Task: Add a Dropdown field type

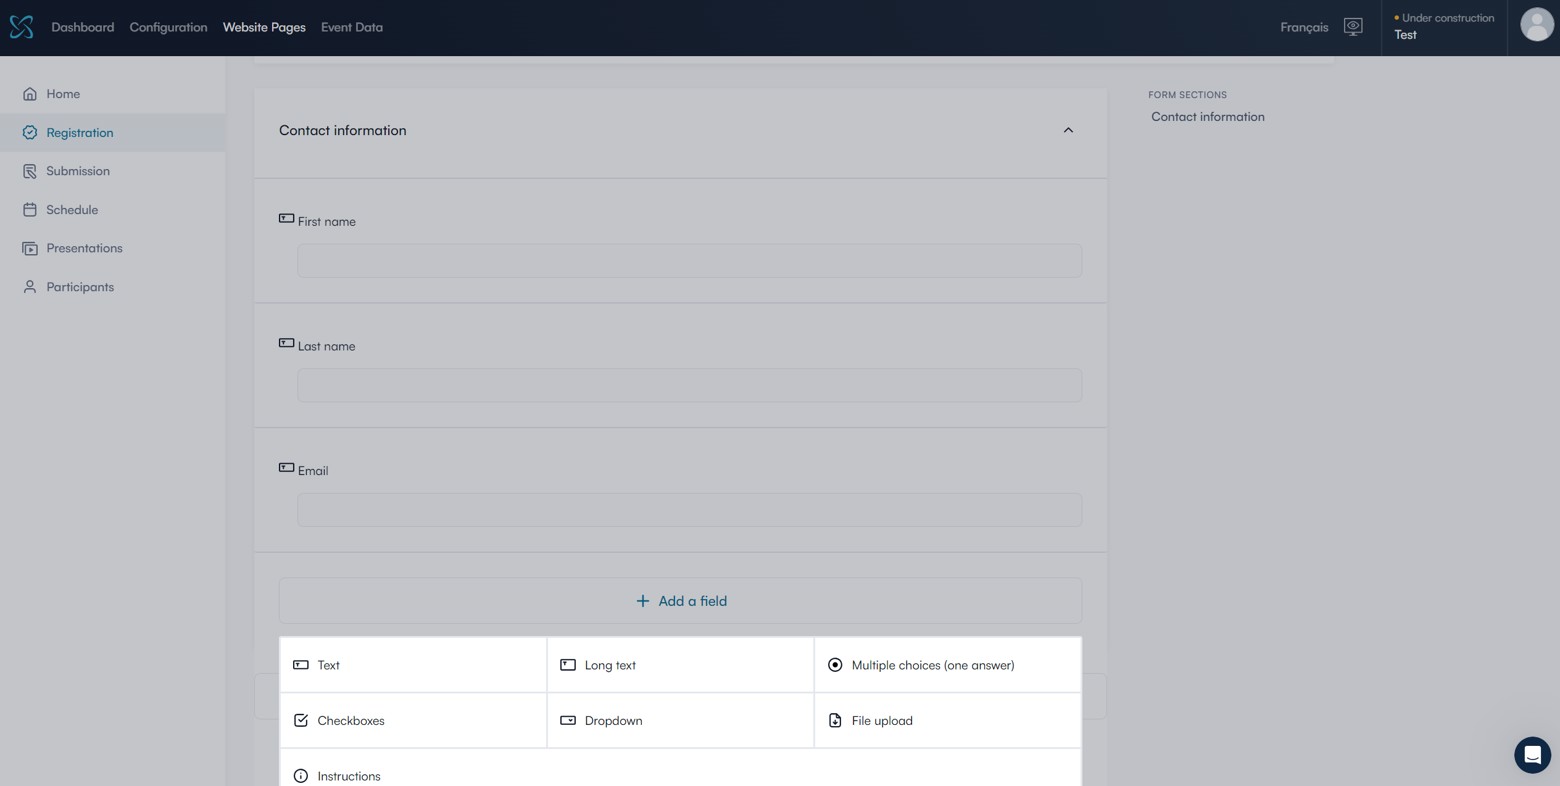Action: (680, 720)
